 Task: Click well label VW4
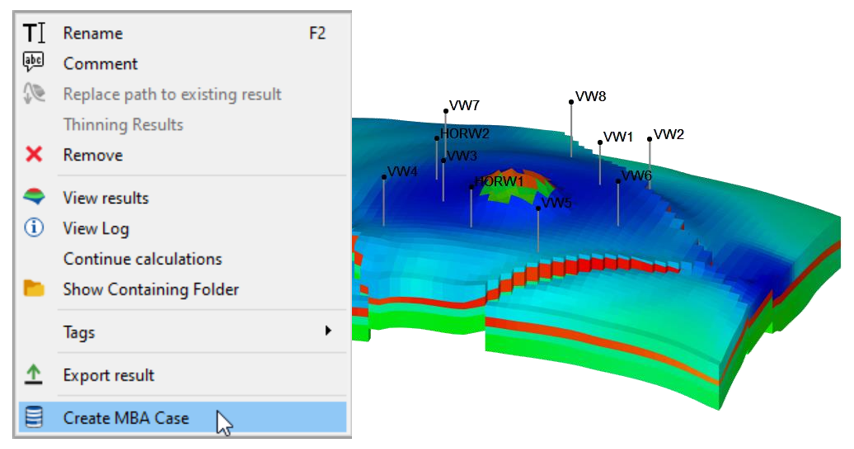402,172
